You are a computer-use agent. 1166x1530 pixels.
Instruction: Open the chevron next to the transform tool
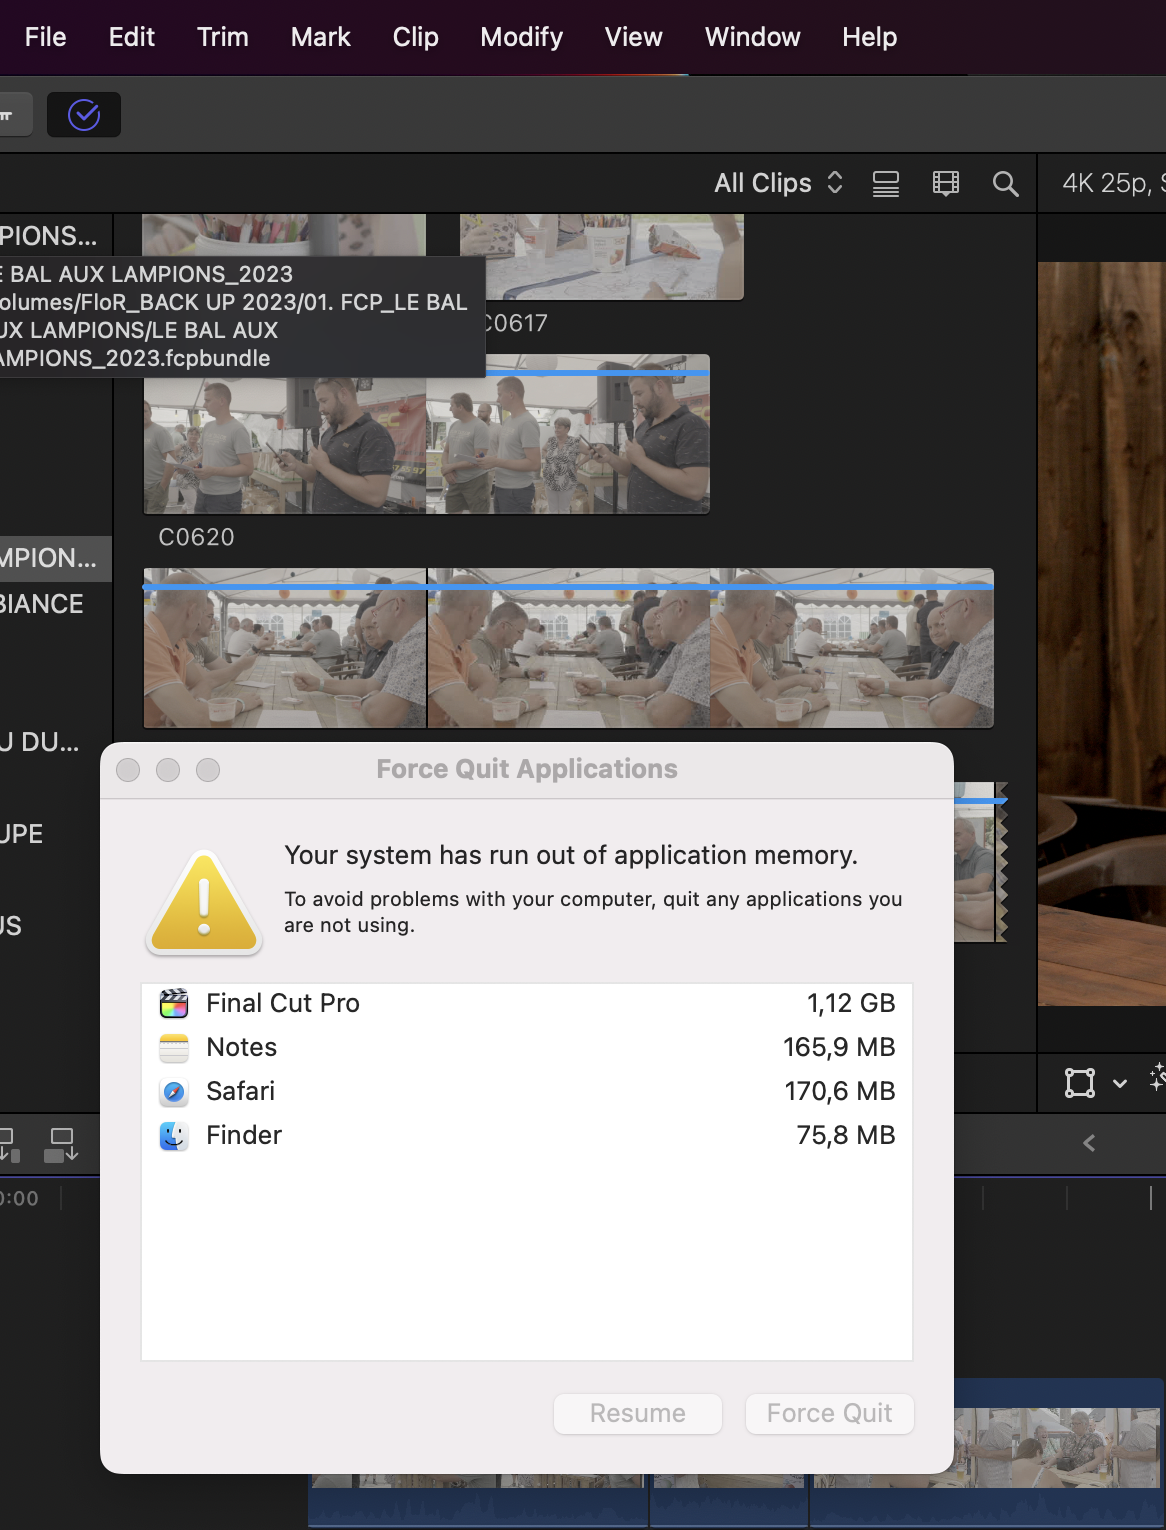pyautogui.click(x=1119, y=1082)
